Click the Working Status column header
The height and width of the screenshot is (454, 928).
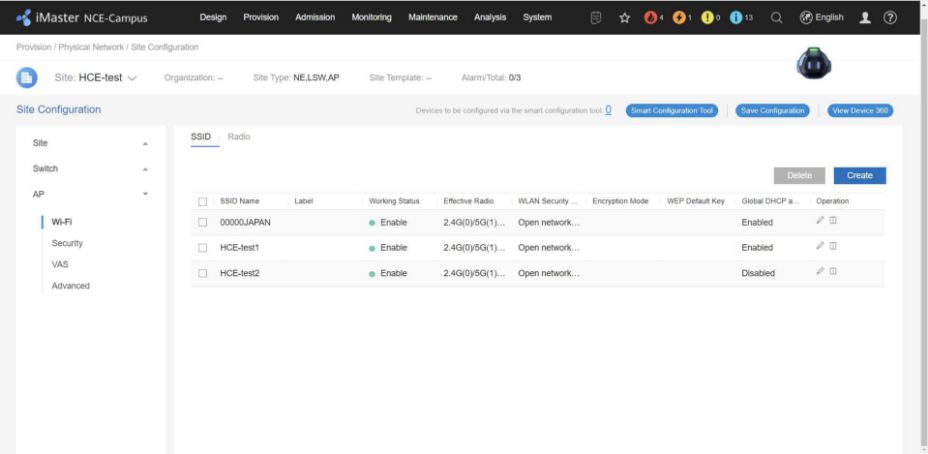[x=394, y=201]
